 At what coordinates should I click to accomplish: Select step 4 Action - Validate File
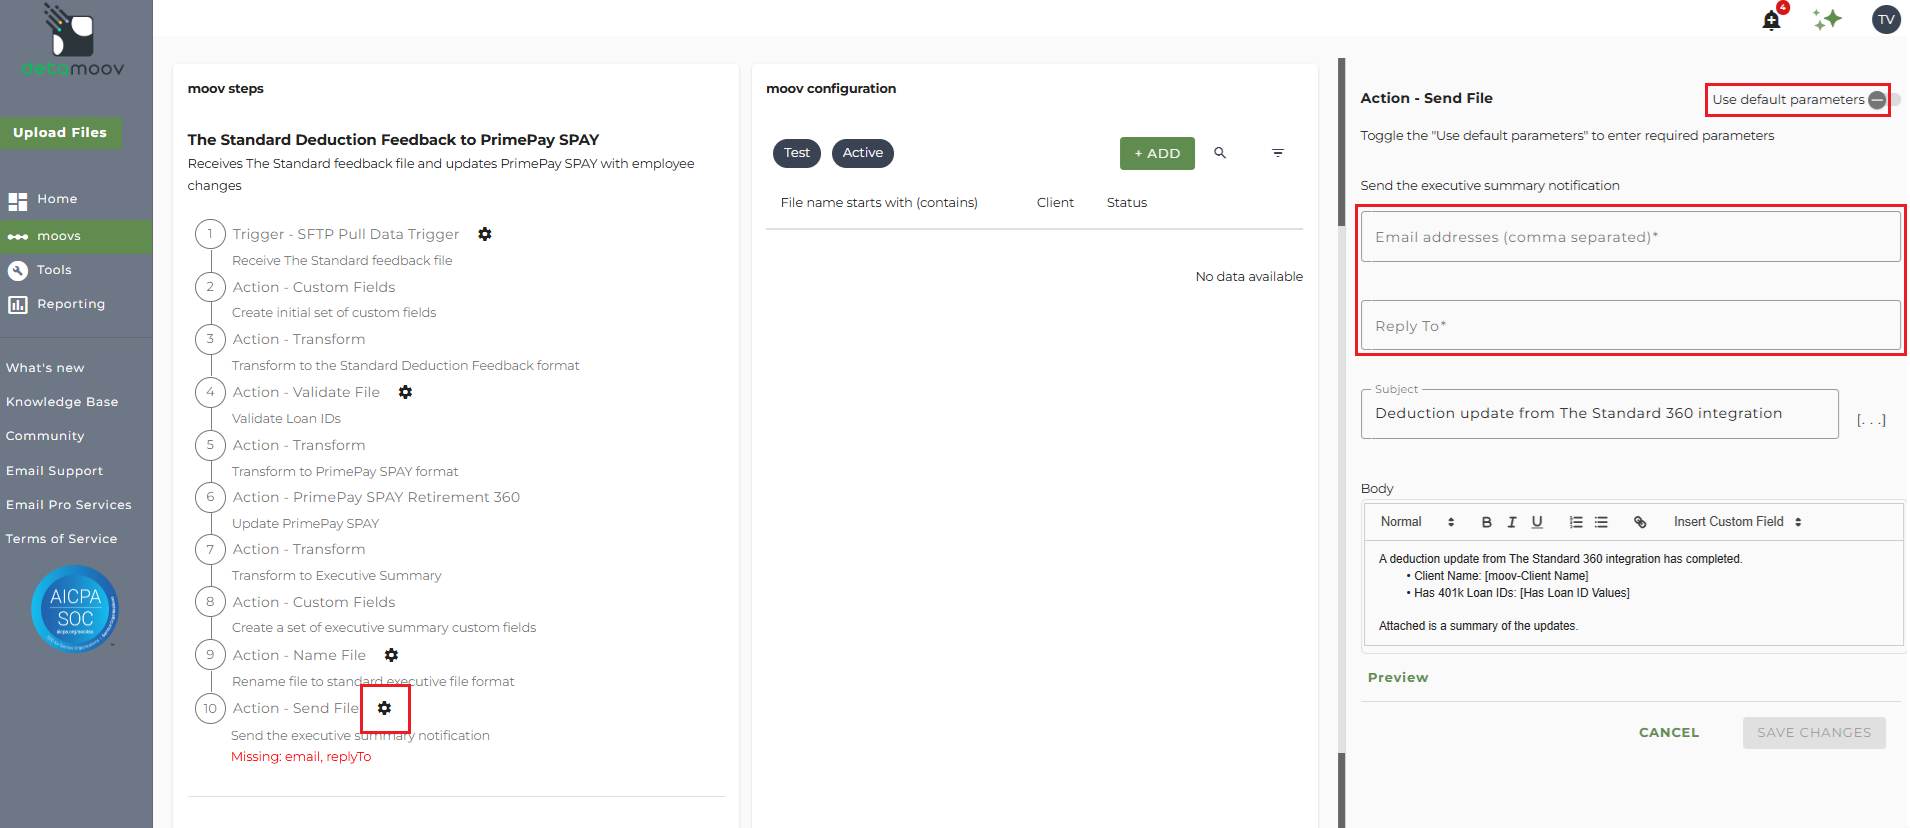(x=306, y=392)
